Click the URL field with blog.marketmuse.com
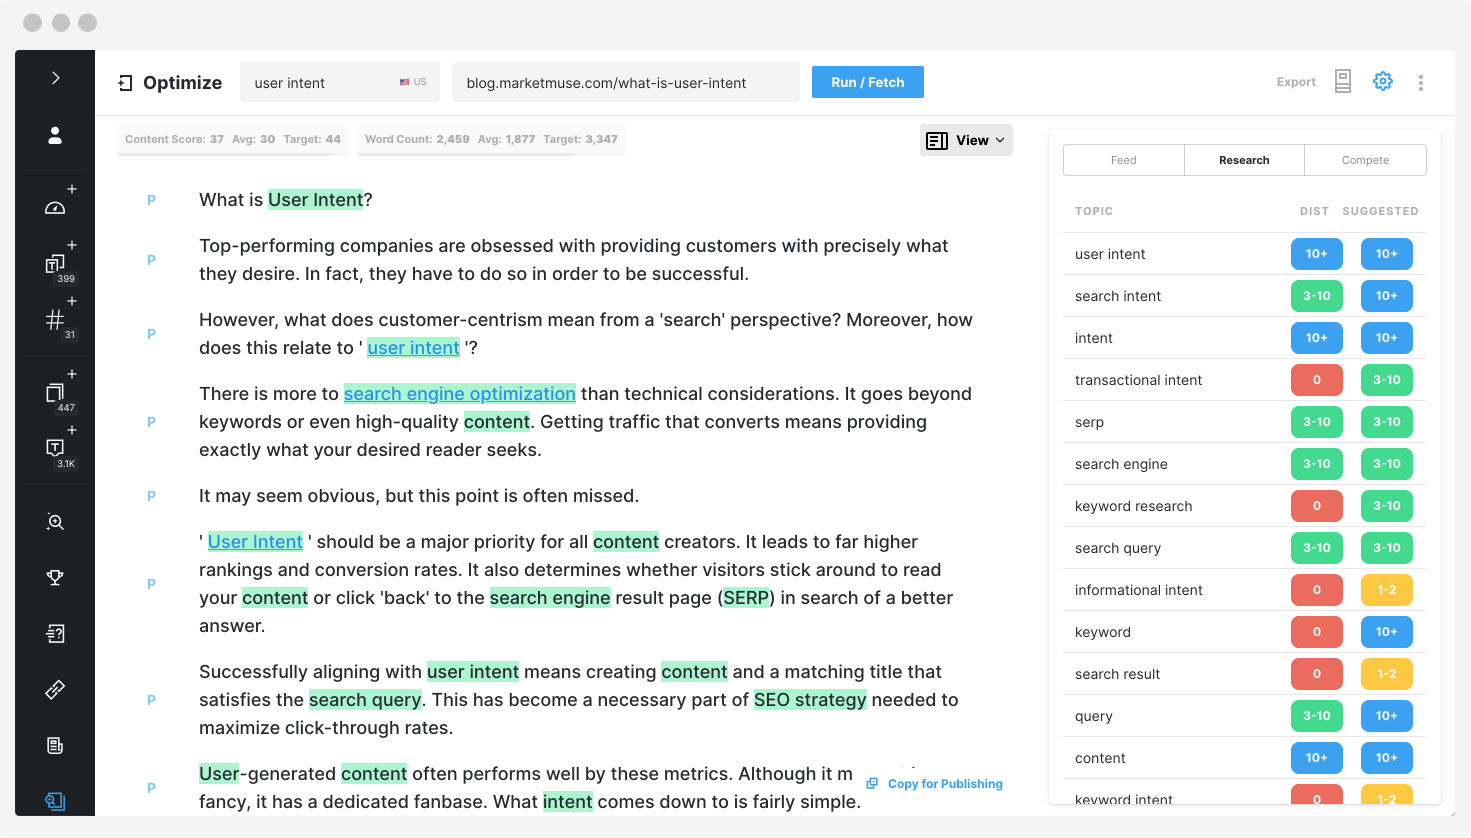Image resolution: width=1471 pixels, height=838 pixels. tap(625, 83)
